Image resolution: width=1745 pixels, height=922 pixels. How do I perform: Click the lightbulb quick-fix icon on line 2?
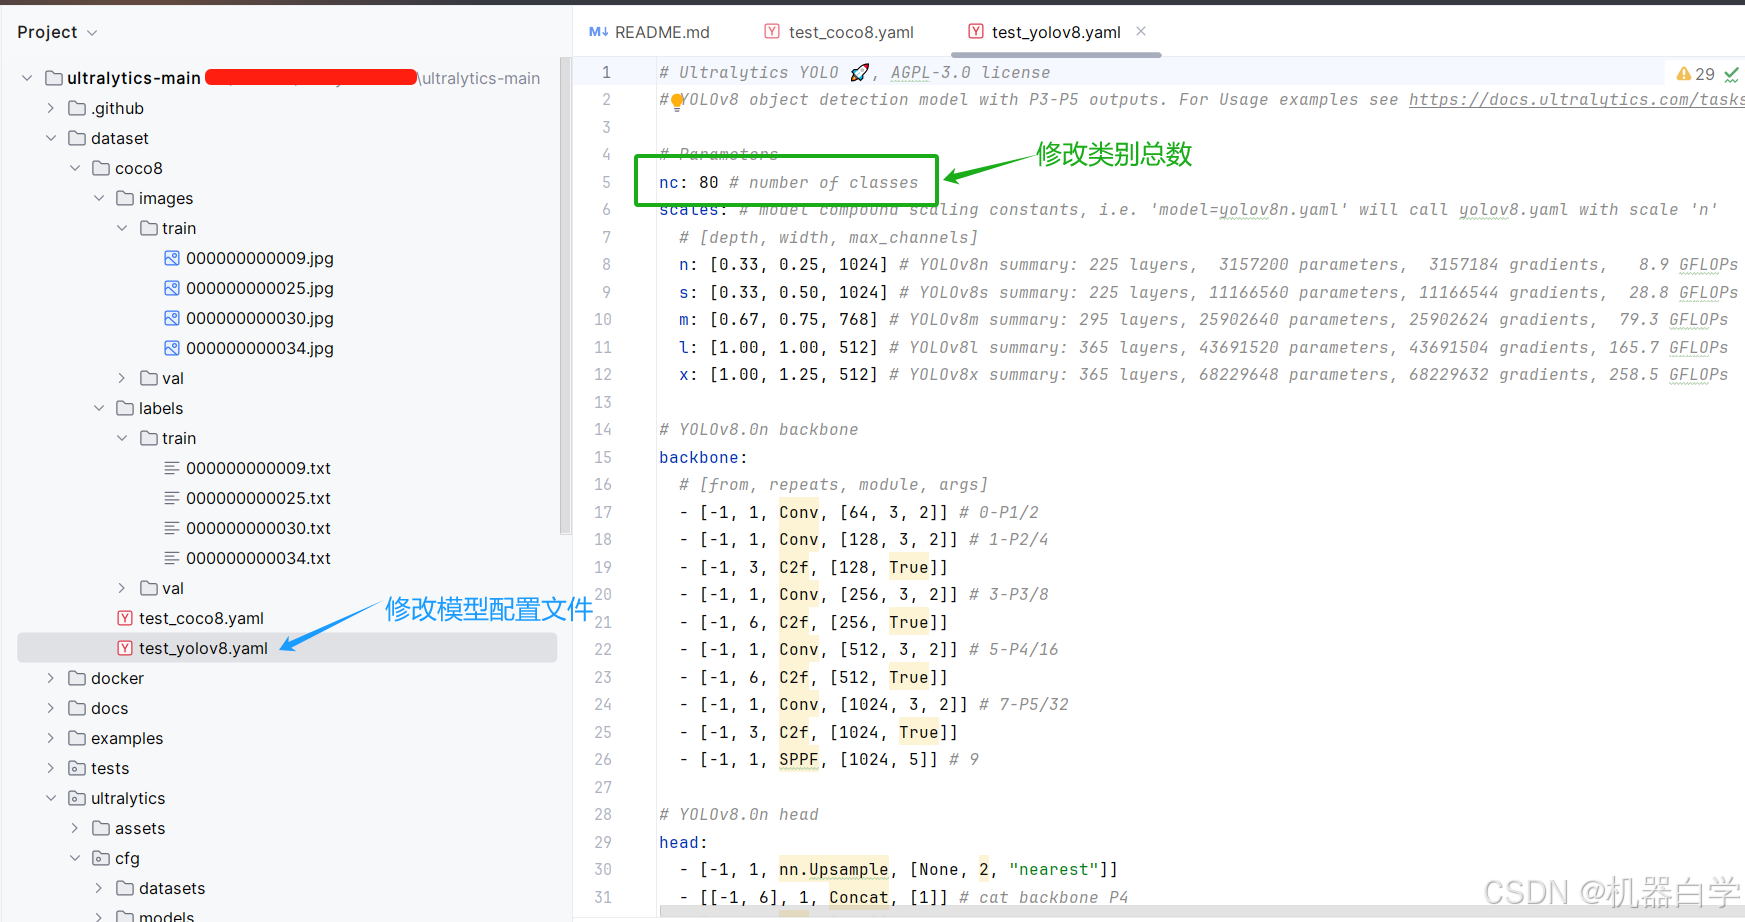point(677,100)
